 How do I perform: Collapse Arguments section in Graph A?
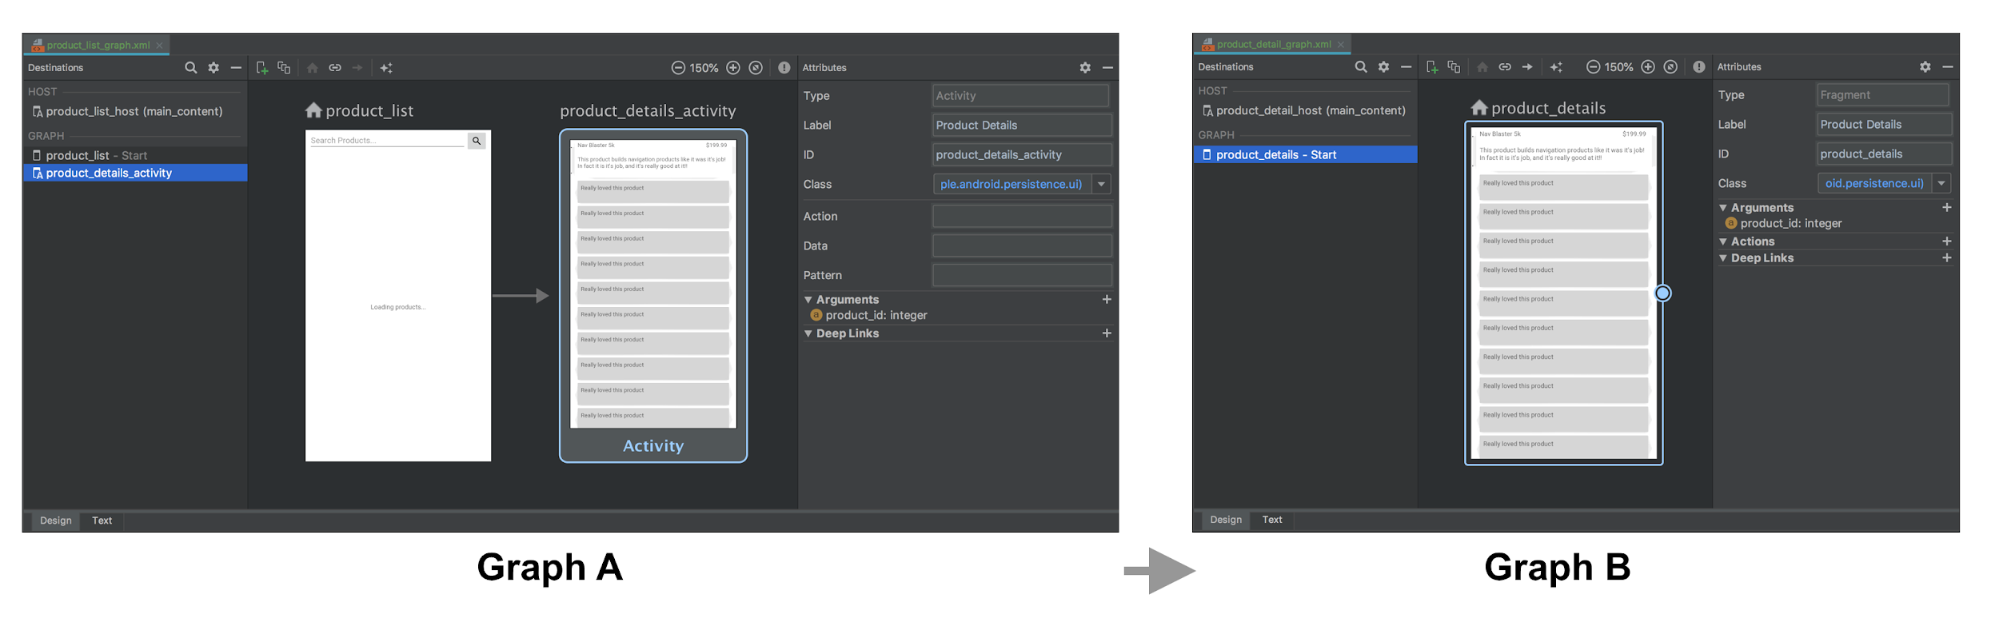[x=808, y=300]
